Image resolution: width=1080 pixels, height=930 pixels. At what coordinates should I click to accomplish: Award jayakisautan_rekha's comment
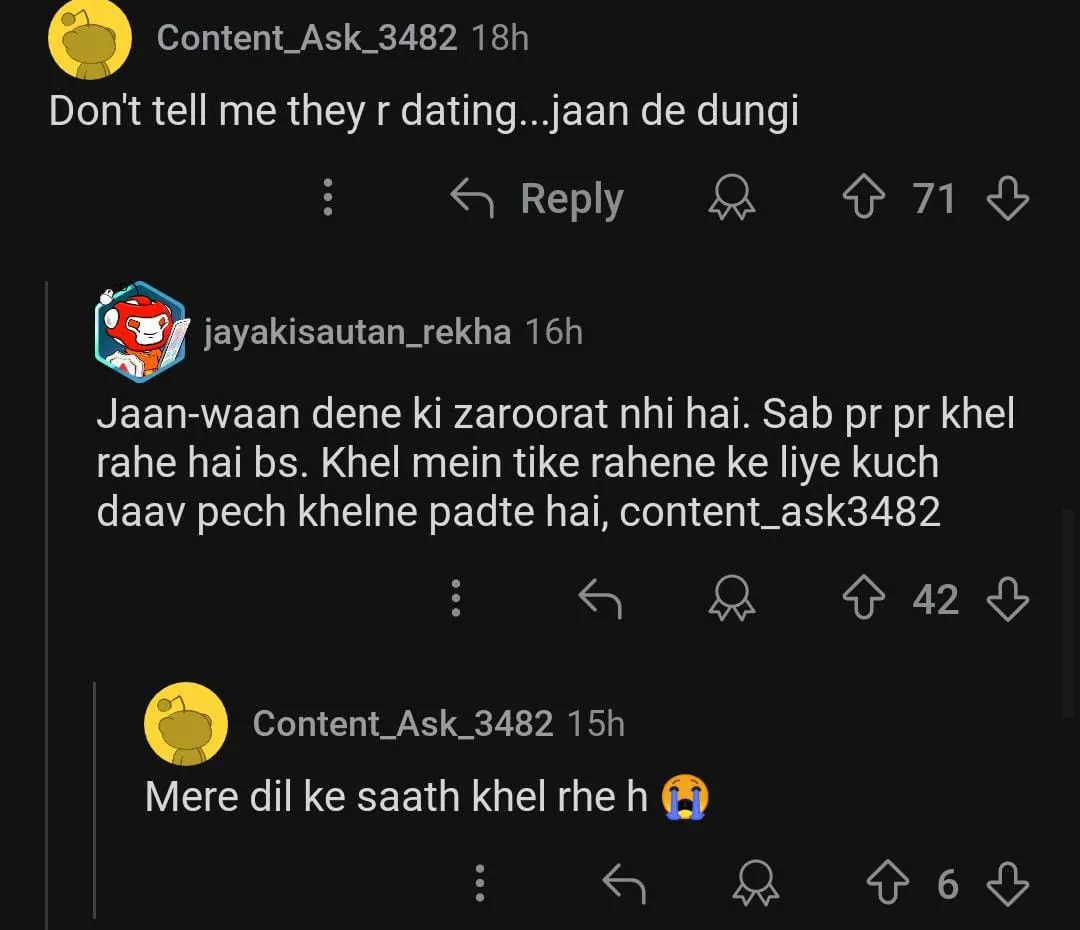pyautogui.click(x=732, y=600)
